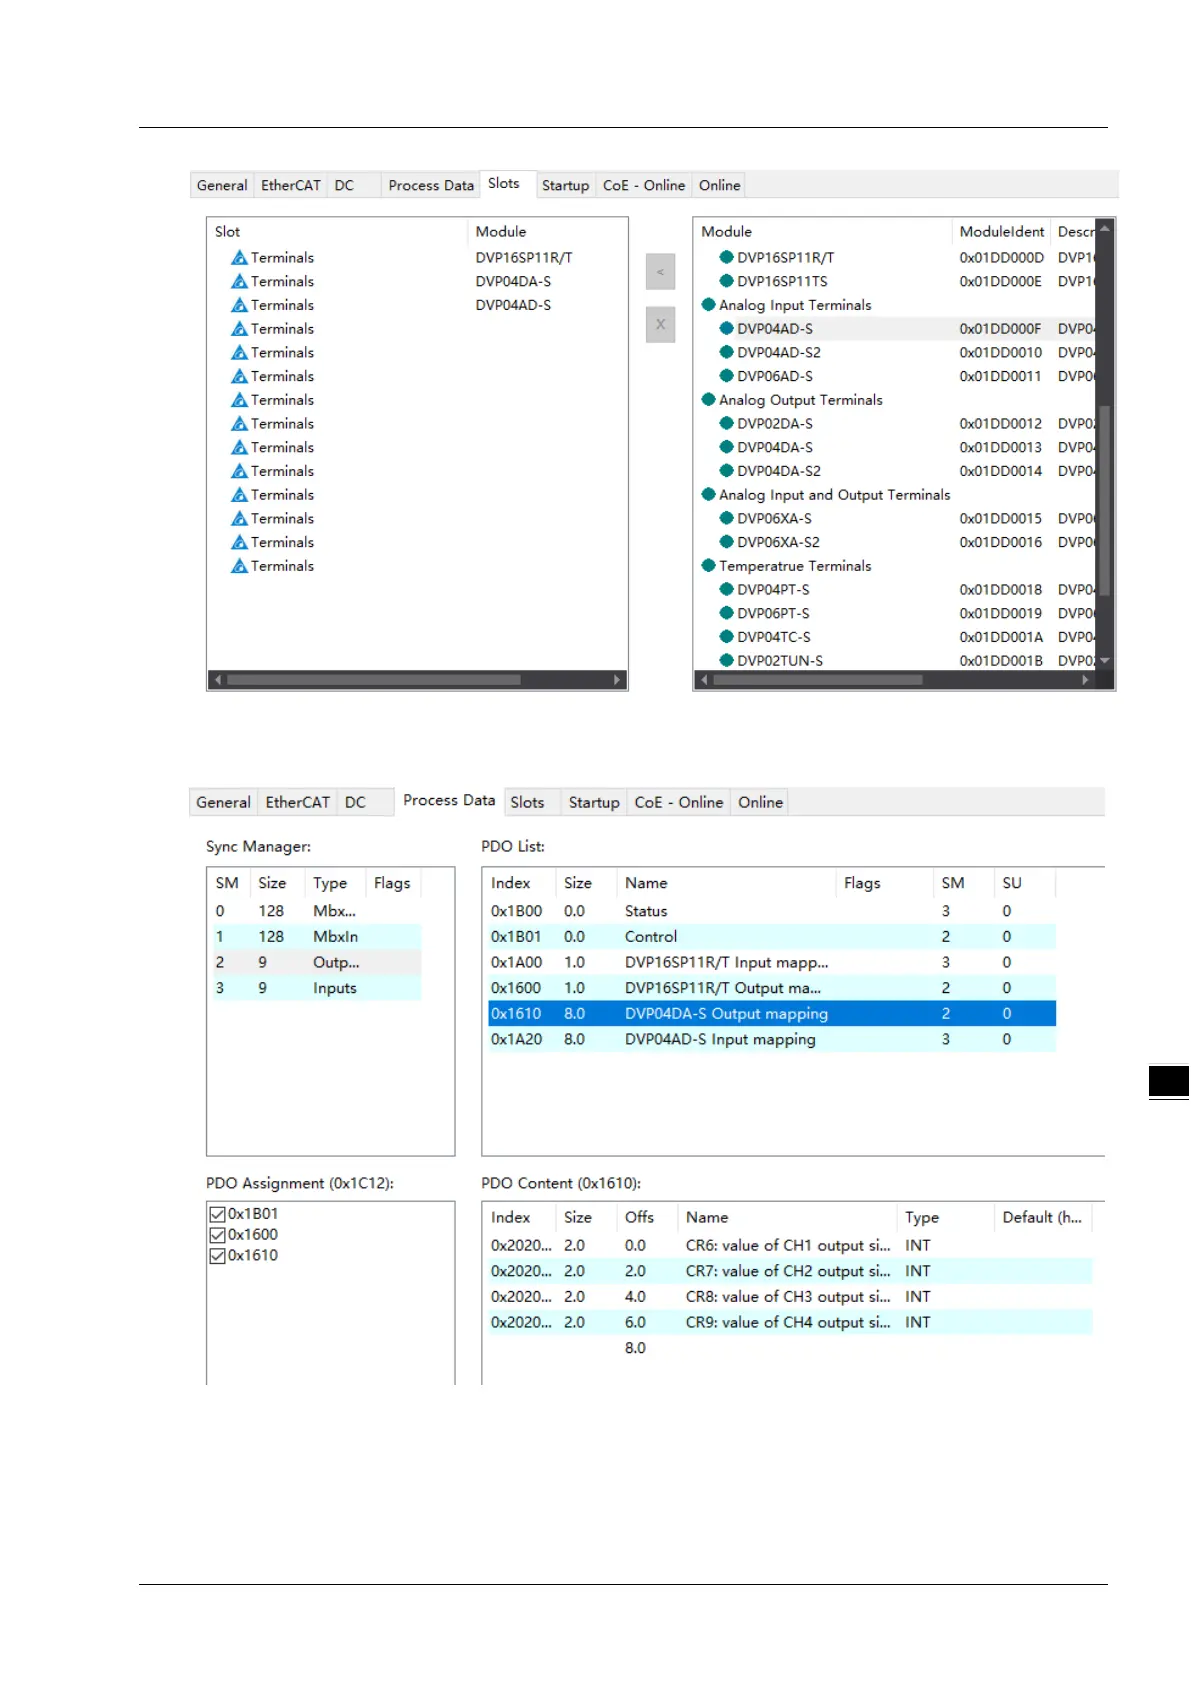Screen dimensions: 1191x1684
Task: Click the Terminals icon in the DVP04DA-S slot row
Action: pos(239,282)
